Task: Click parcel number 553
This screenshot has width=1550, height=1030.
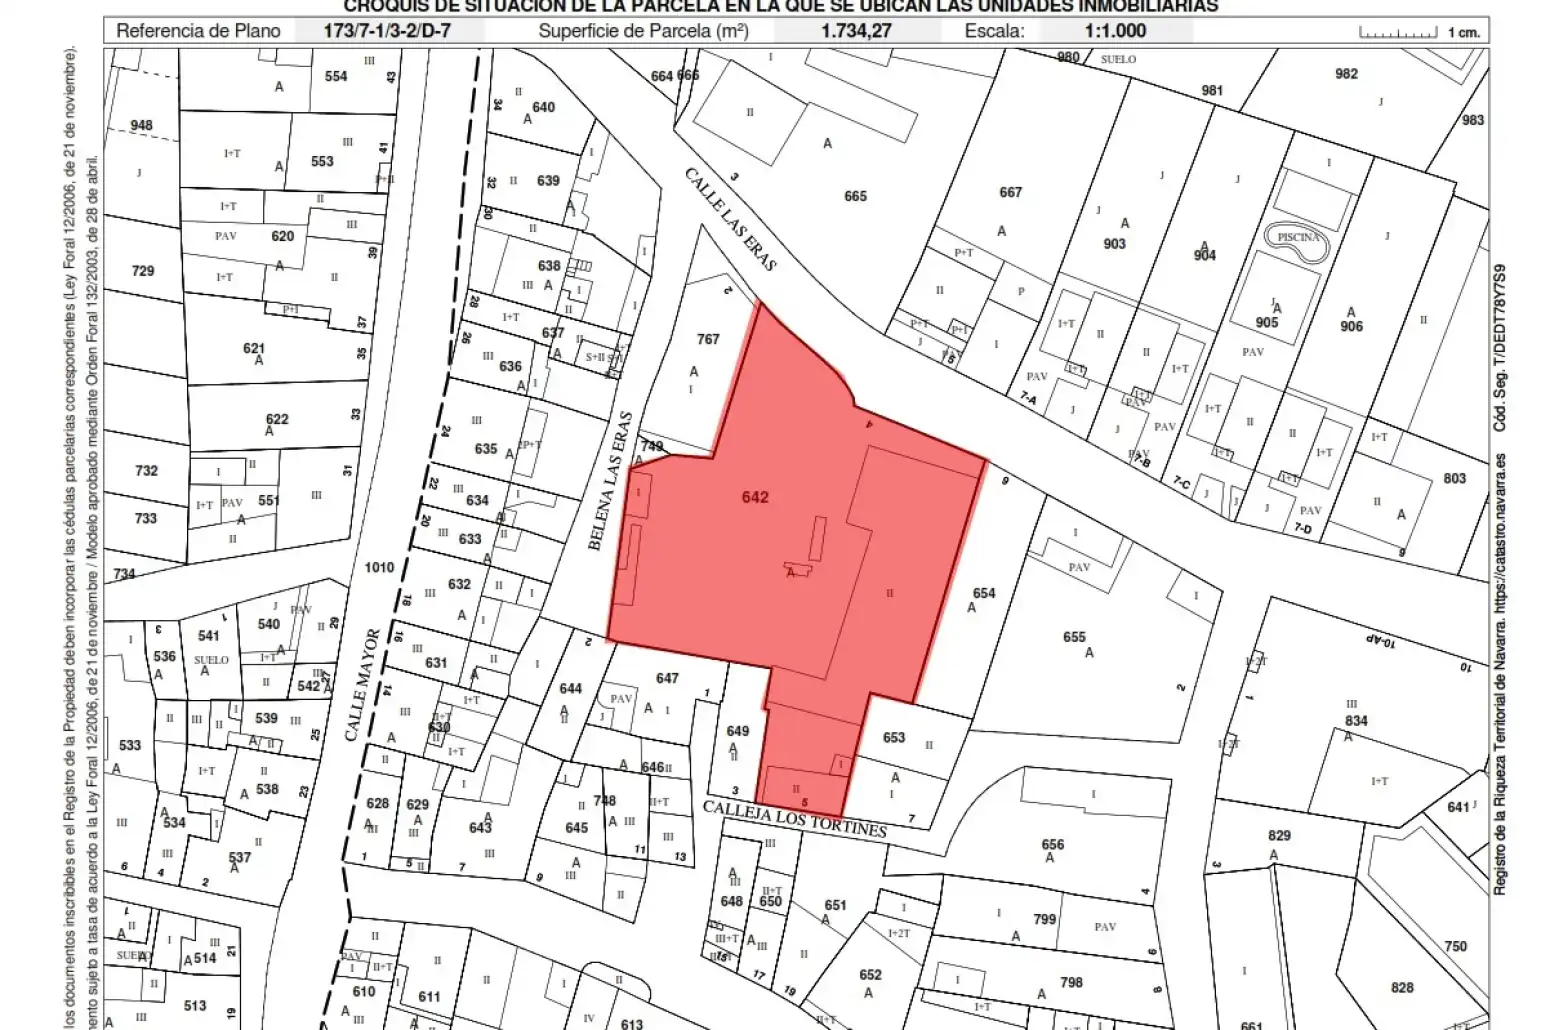Action: [322, 161]
